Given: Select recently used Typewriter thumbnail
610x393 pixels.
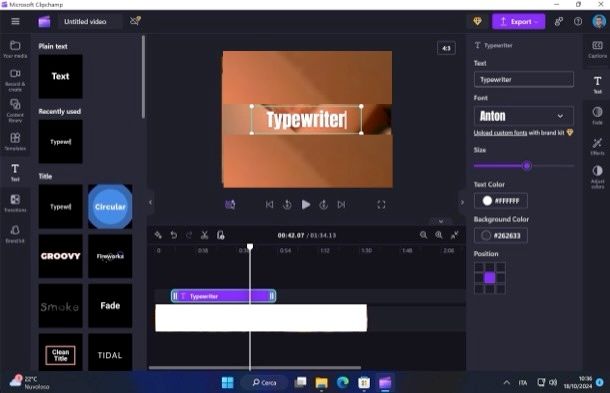Looking at the screenshot, I should click(60, 142).
